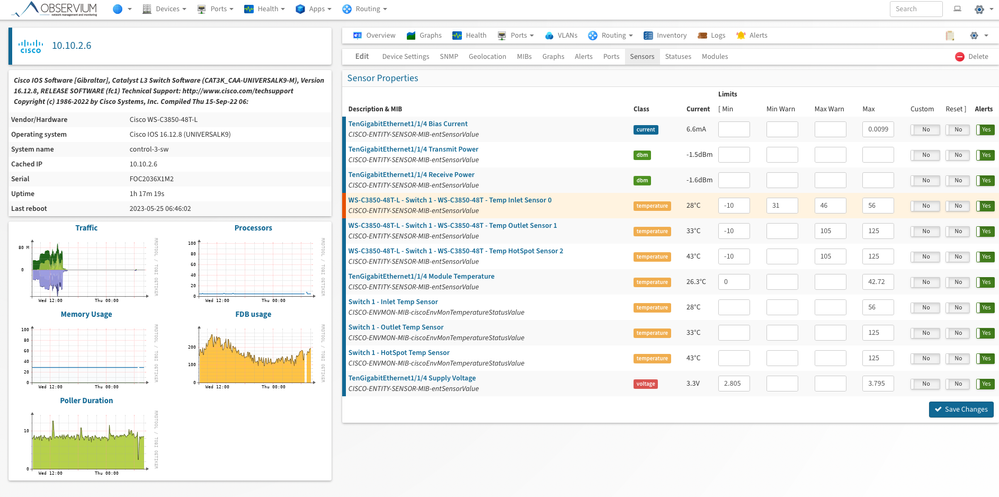Open the global settings gear icon
The height and width of the screenshot is (497, 999).
click(x=980, y=9)
